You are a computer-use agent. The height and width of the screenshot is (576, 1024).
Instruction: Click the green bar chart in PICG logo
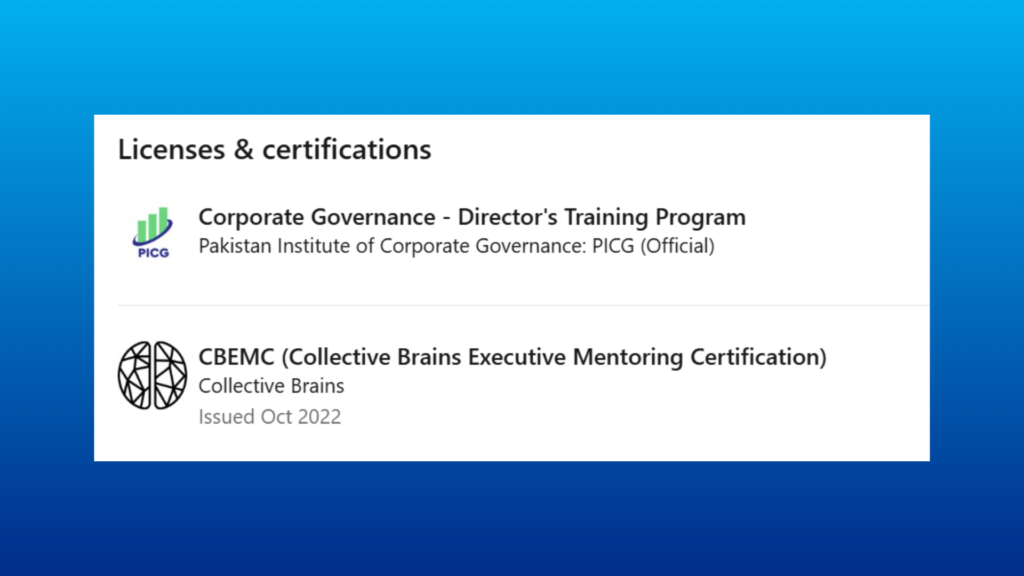153,224
